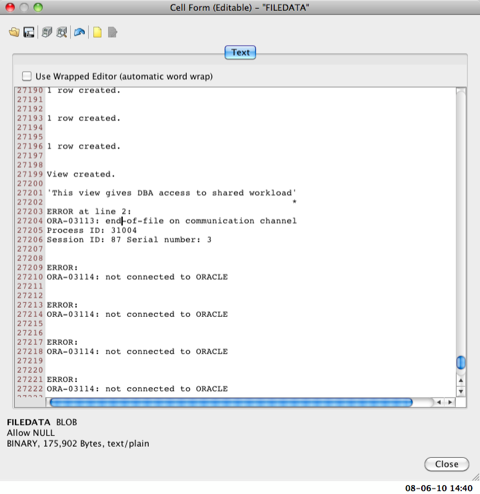Image resolution: width=480 pixels, height=494 pixels.
Task: Click the horizontal scrollbar left arrow
Action: click(439, 402)
